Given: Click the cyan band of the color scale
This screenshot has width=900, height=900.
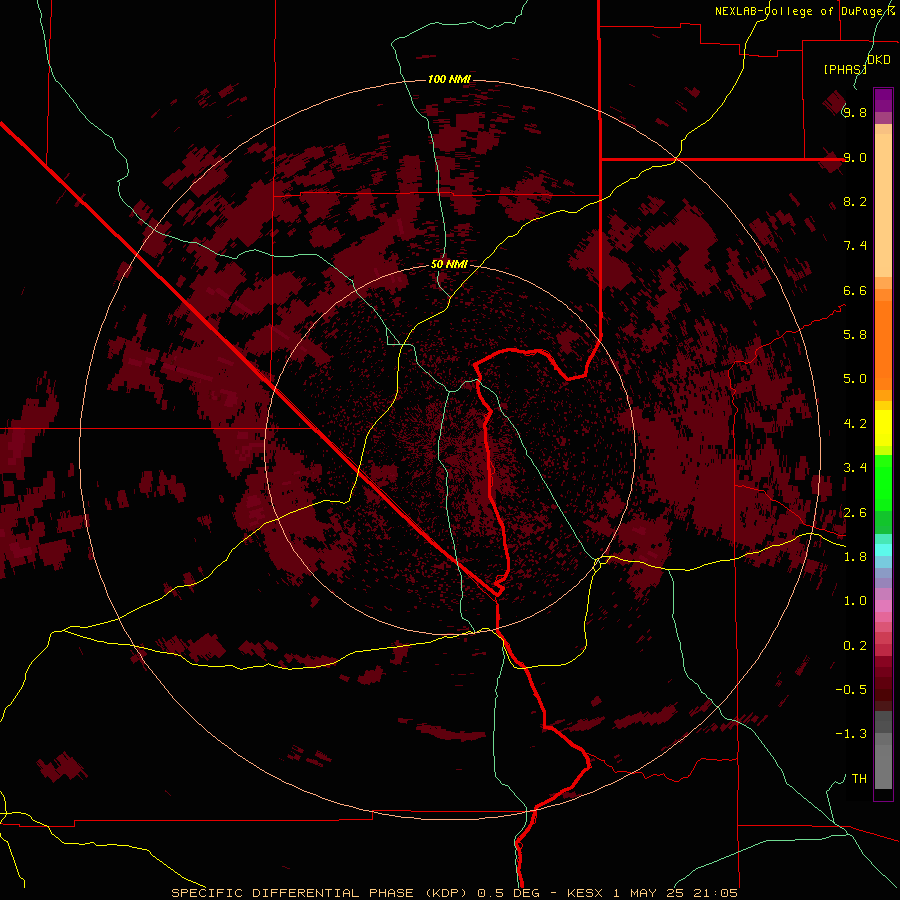Looking at the screenshot, I should (883, 550).
